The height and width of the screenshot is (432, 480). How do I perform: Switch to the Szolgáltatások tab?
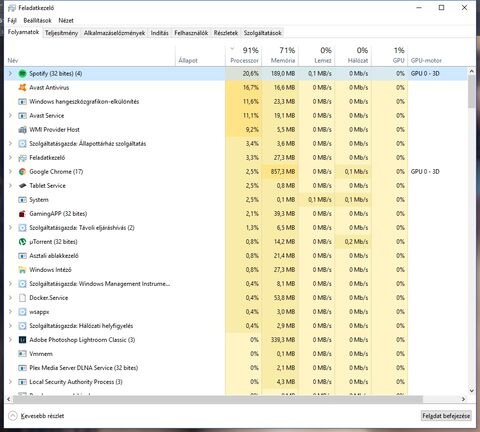point(262,33)
